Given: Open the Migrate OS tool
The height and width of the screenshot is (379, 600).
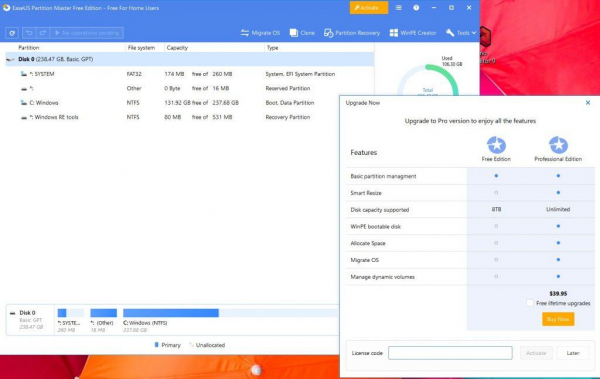Looking at the screenshot, I should tap(260, 33).
